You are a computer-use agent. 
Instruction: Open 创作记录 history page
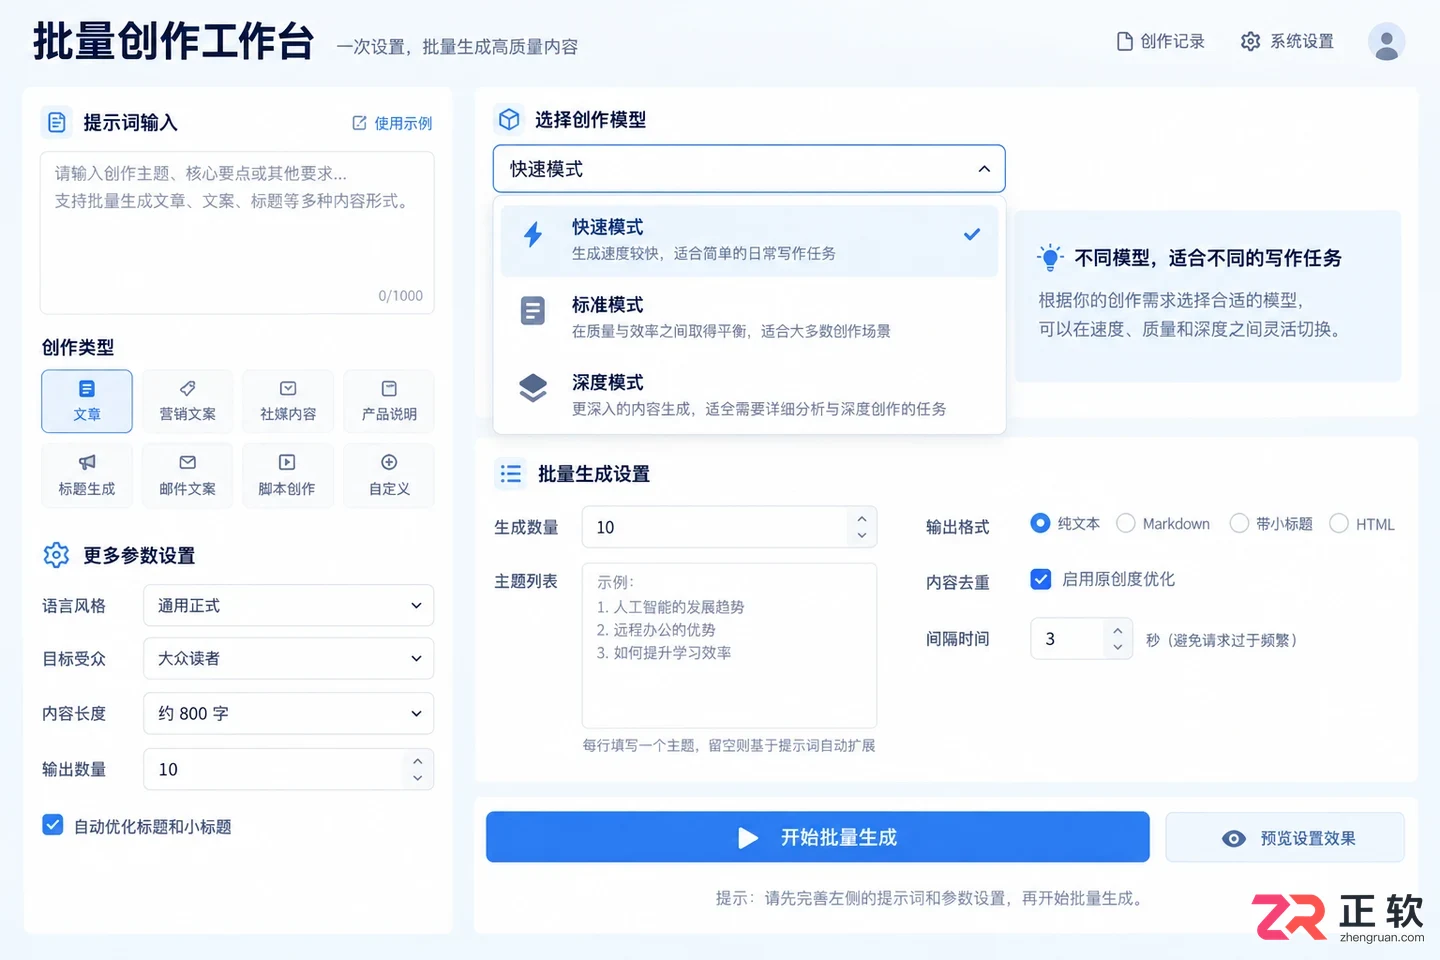(x=1160, y=41)
